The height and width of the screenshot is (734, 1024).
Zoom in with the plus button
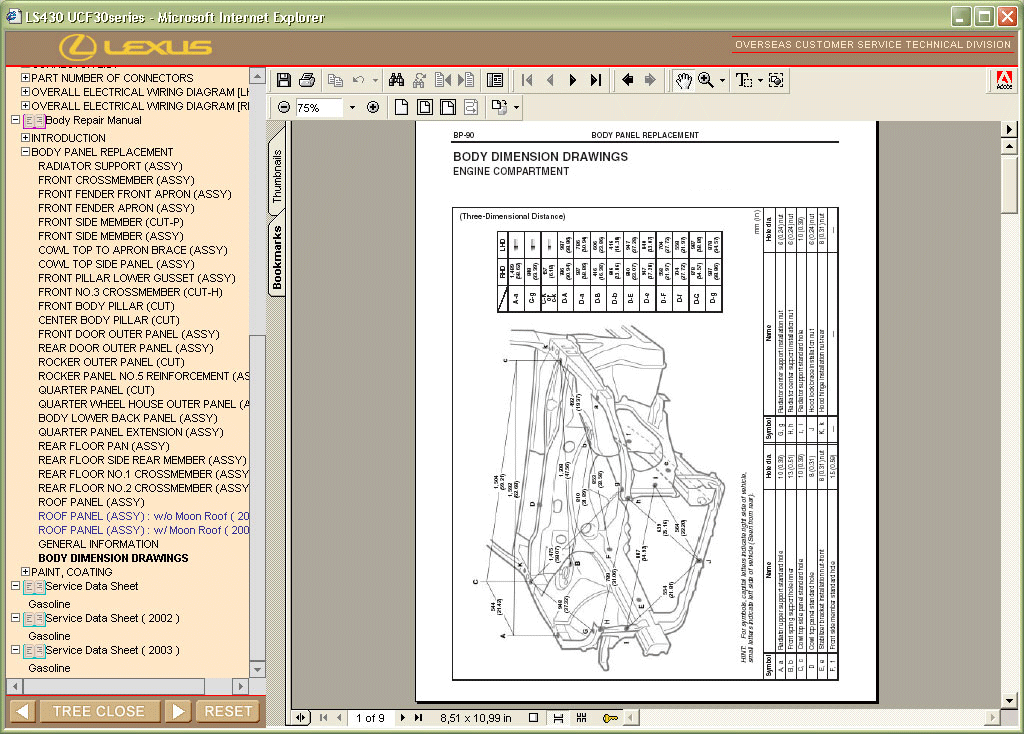[373, 107]
